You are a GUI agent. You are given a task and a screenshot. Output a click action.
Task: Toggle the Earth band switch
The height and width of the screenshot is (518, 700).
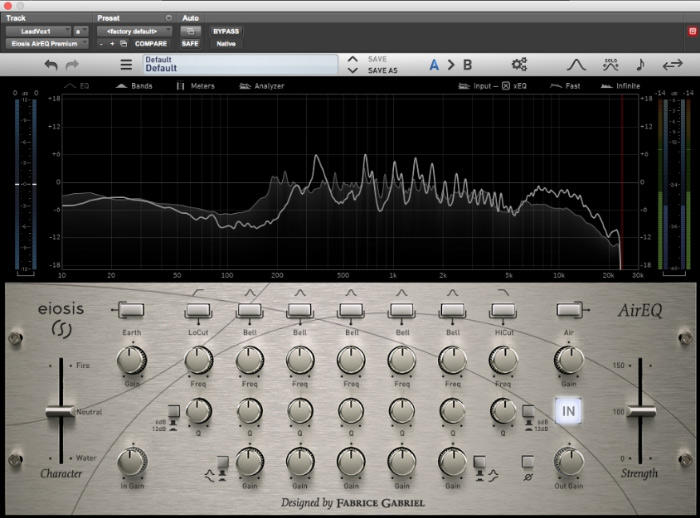tap(131, 310)
